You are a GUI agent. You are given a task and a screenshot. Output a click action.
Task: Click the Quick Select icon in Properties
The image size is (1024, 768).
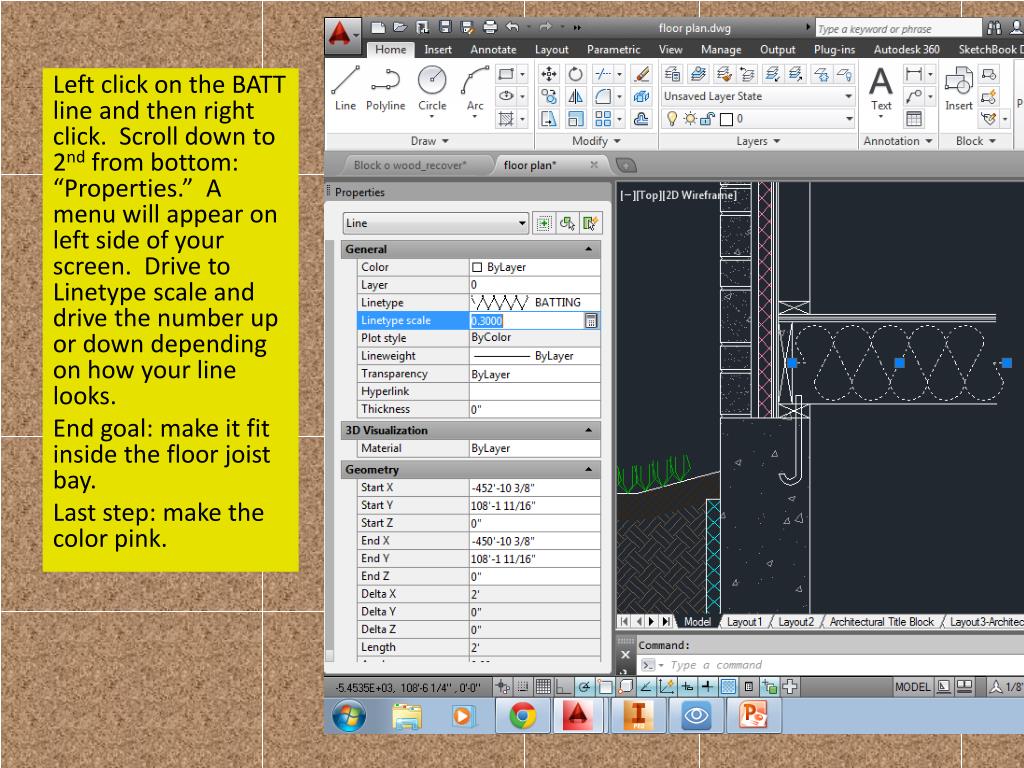pyautogui.click(x=591, y=224)
